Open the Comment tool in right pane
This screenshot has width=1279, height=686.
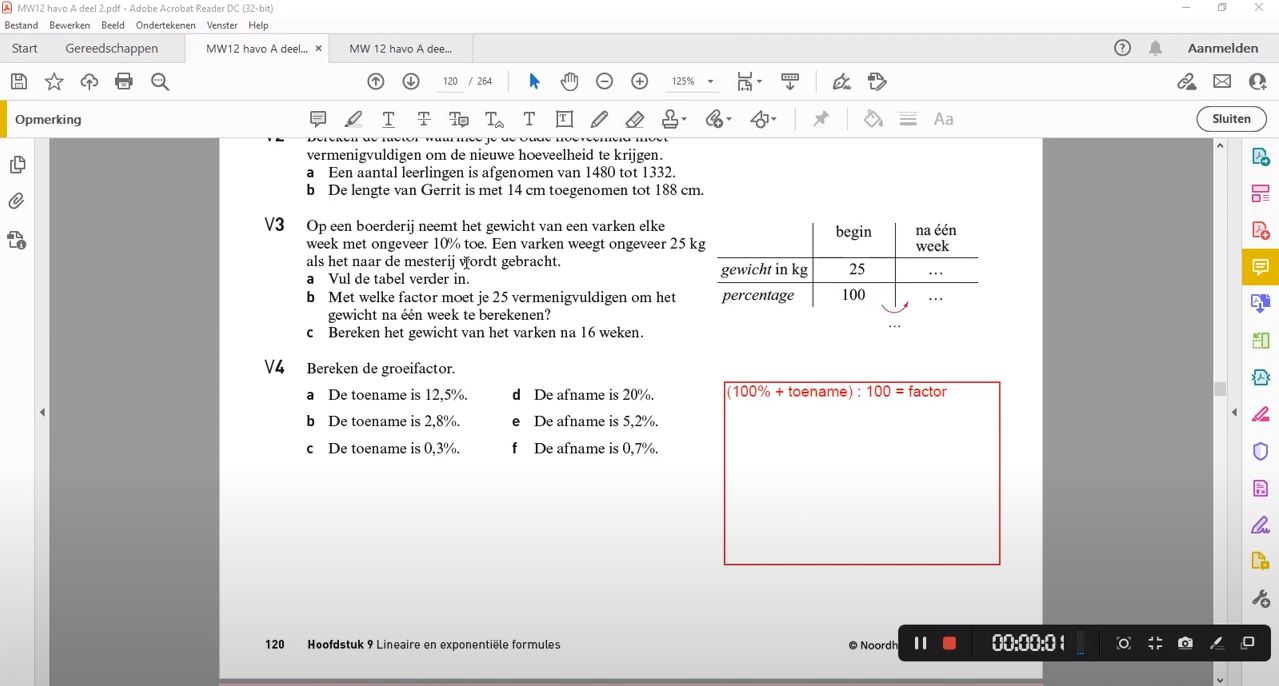(x=1260, y=267)
